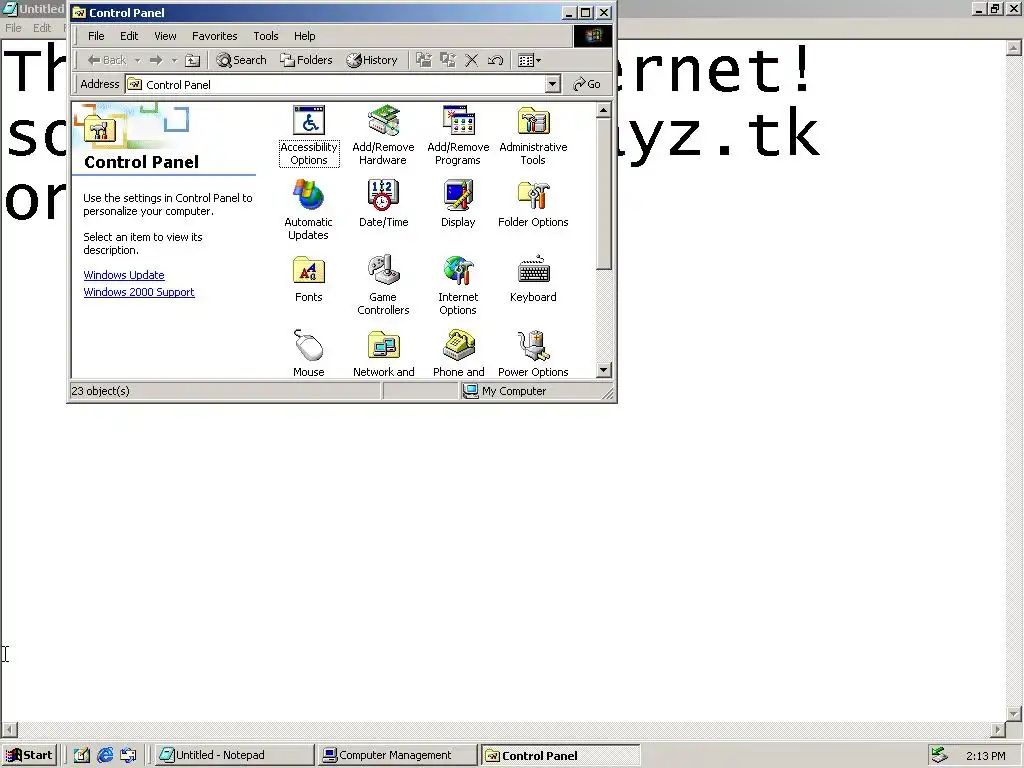
Task: Click Notepad's horizontal scroll left arrow
Action: coord(9,729)
